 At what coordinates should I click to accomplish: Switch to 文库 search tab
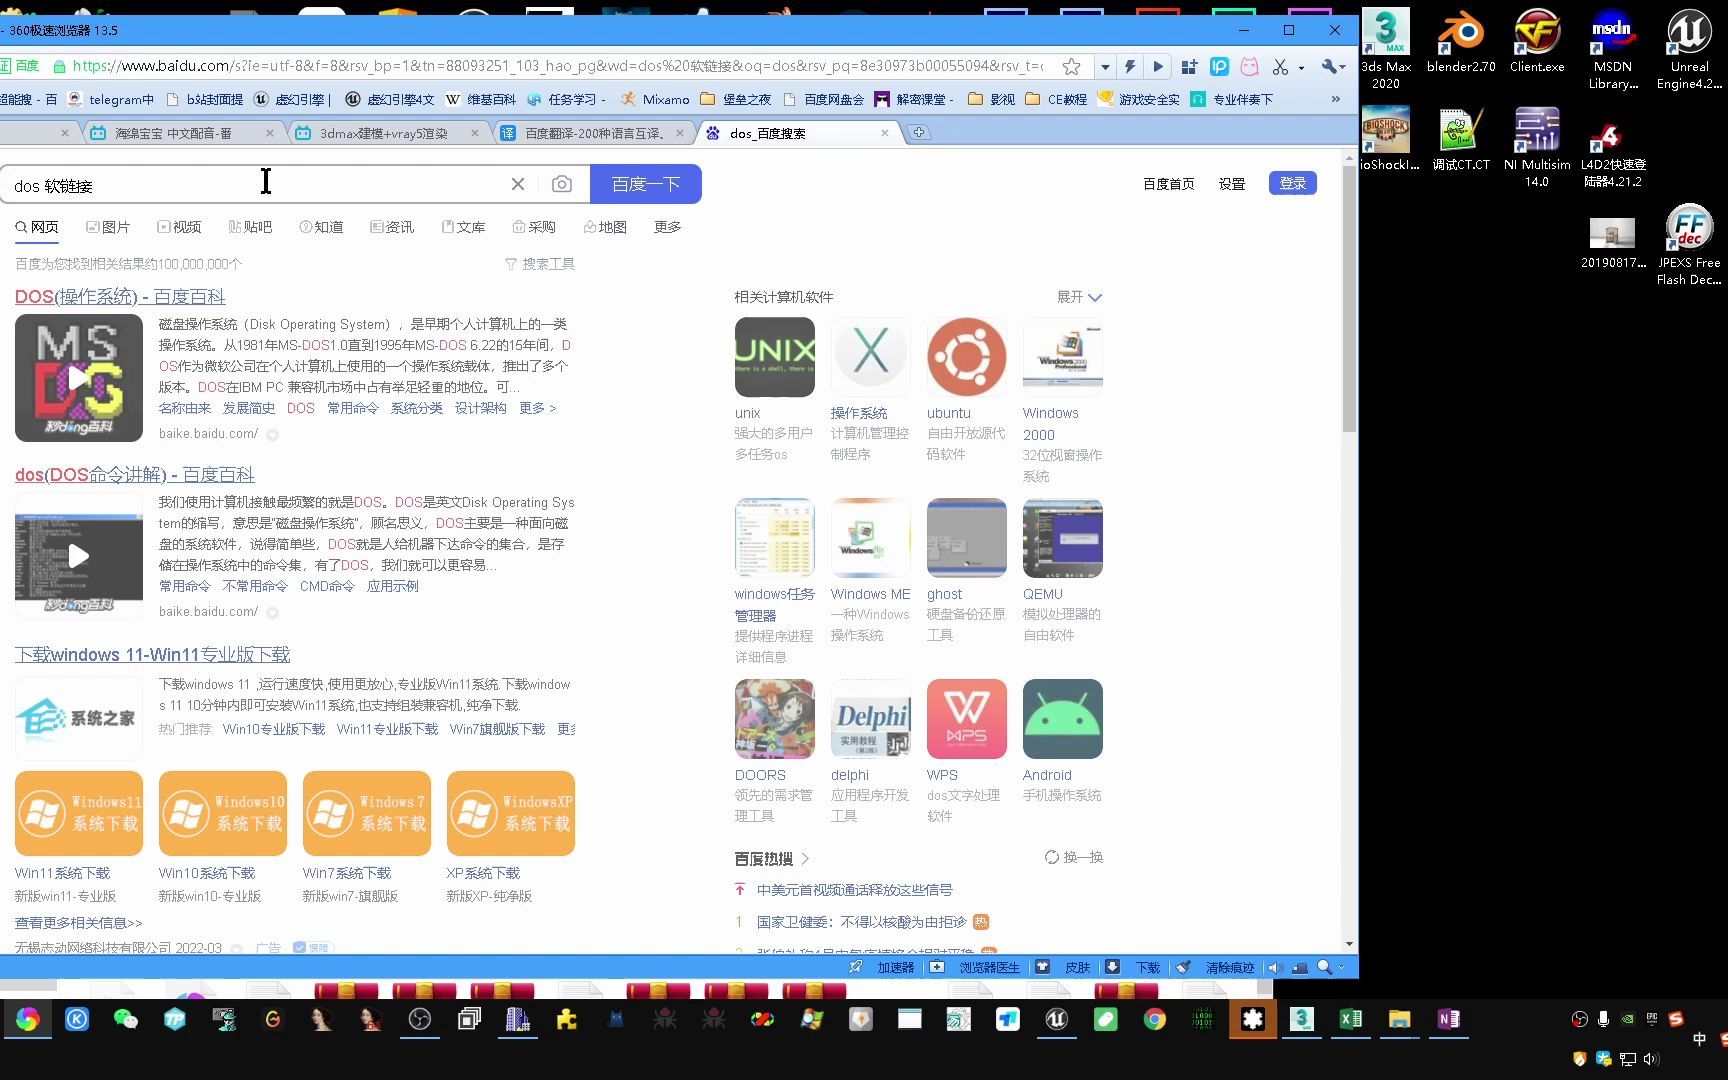[463, 227]
